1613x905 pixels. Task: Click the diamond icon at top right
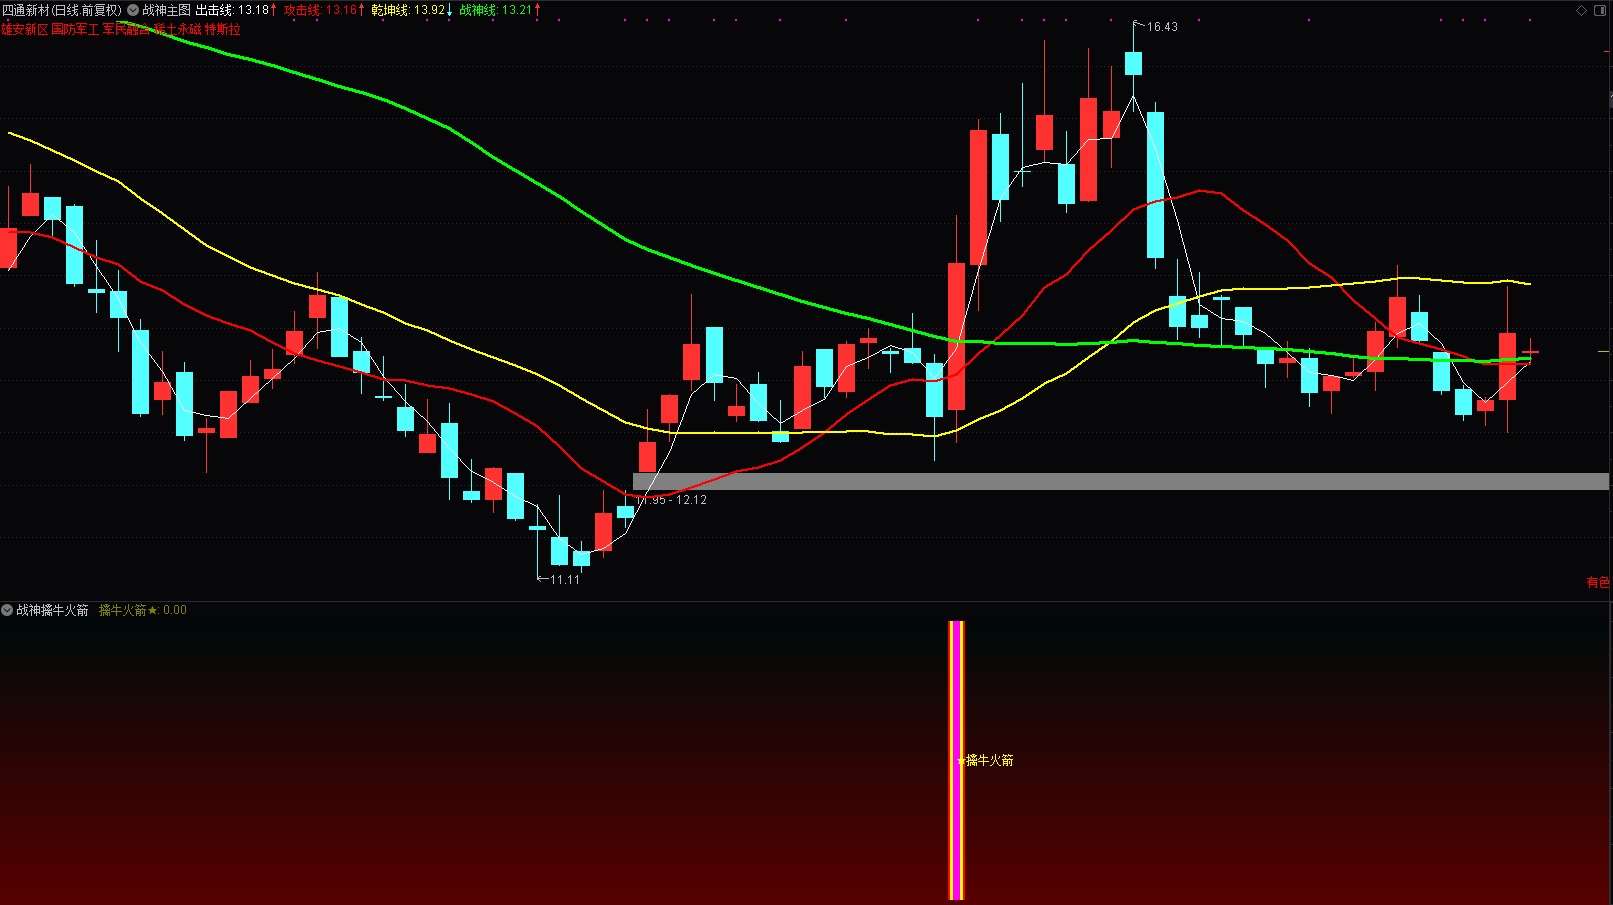(x=1581, y=10)
